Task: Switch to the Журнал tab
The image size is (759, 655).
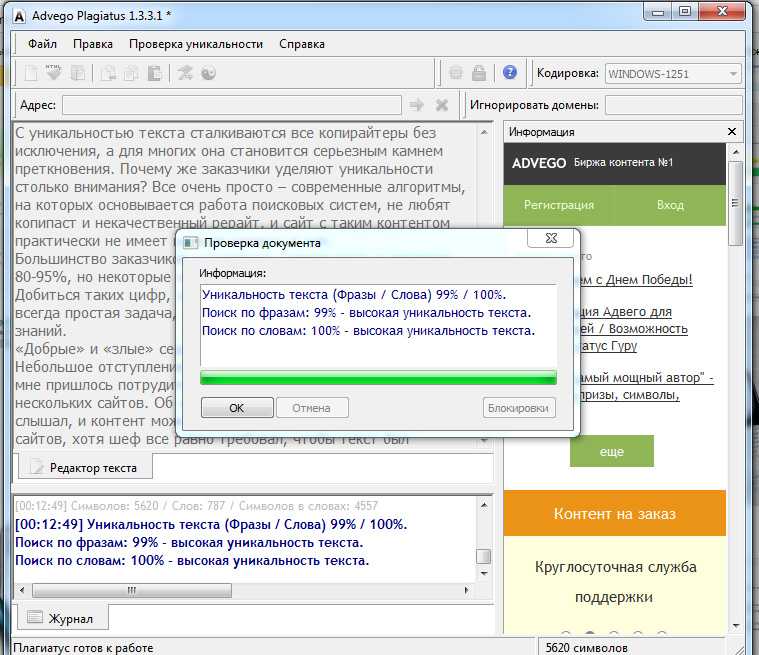Action: pyautogui.click(x=63, y=618)
